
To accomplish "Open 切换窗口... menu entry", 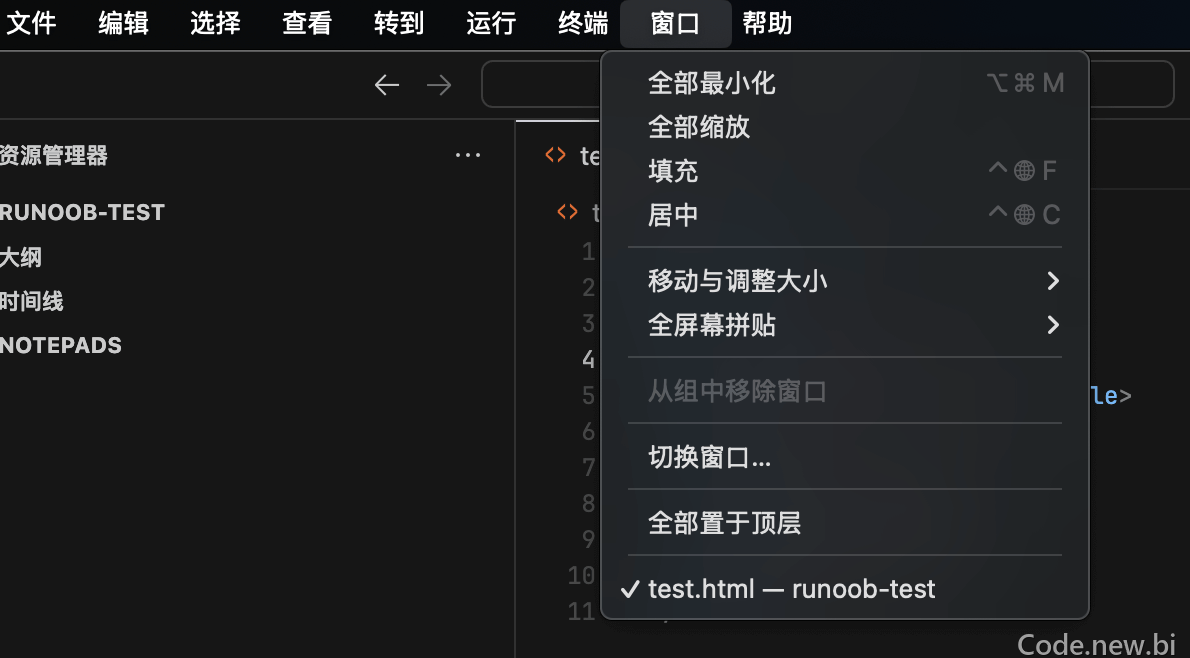I will (x=845, y=457).
